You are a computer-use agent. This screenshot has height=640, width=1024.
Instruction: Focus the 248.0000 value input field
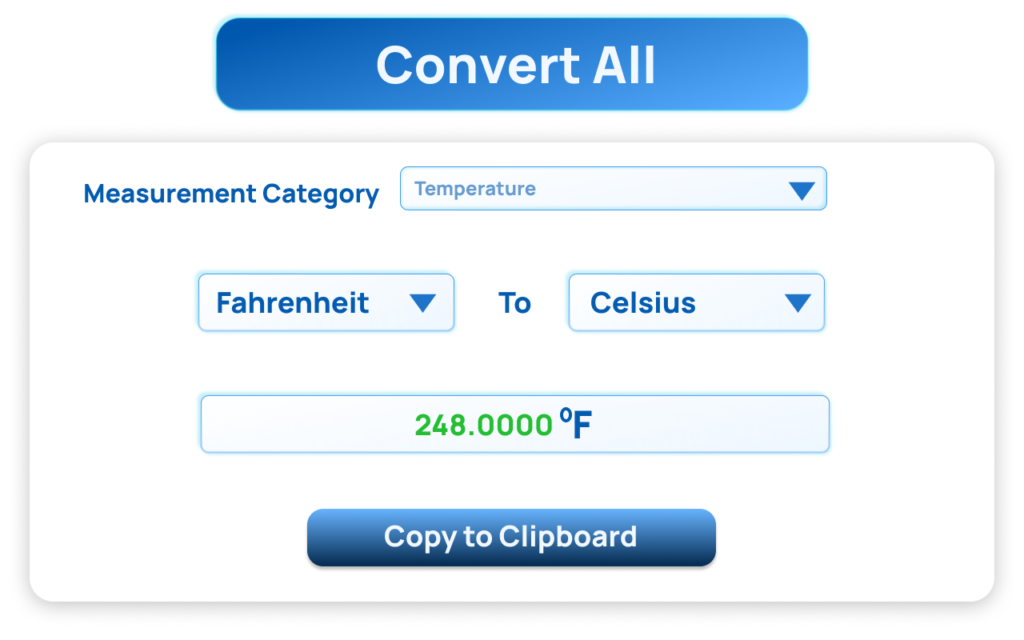pyautogui.click(x=515, y=424)
